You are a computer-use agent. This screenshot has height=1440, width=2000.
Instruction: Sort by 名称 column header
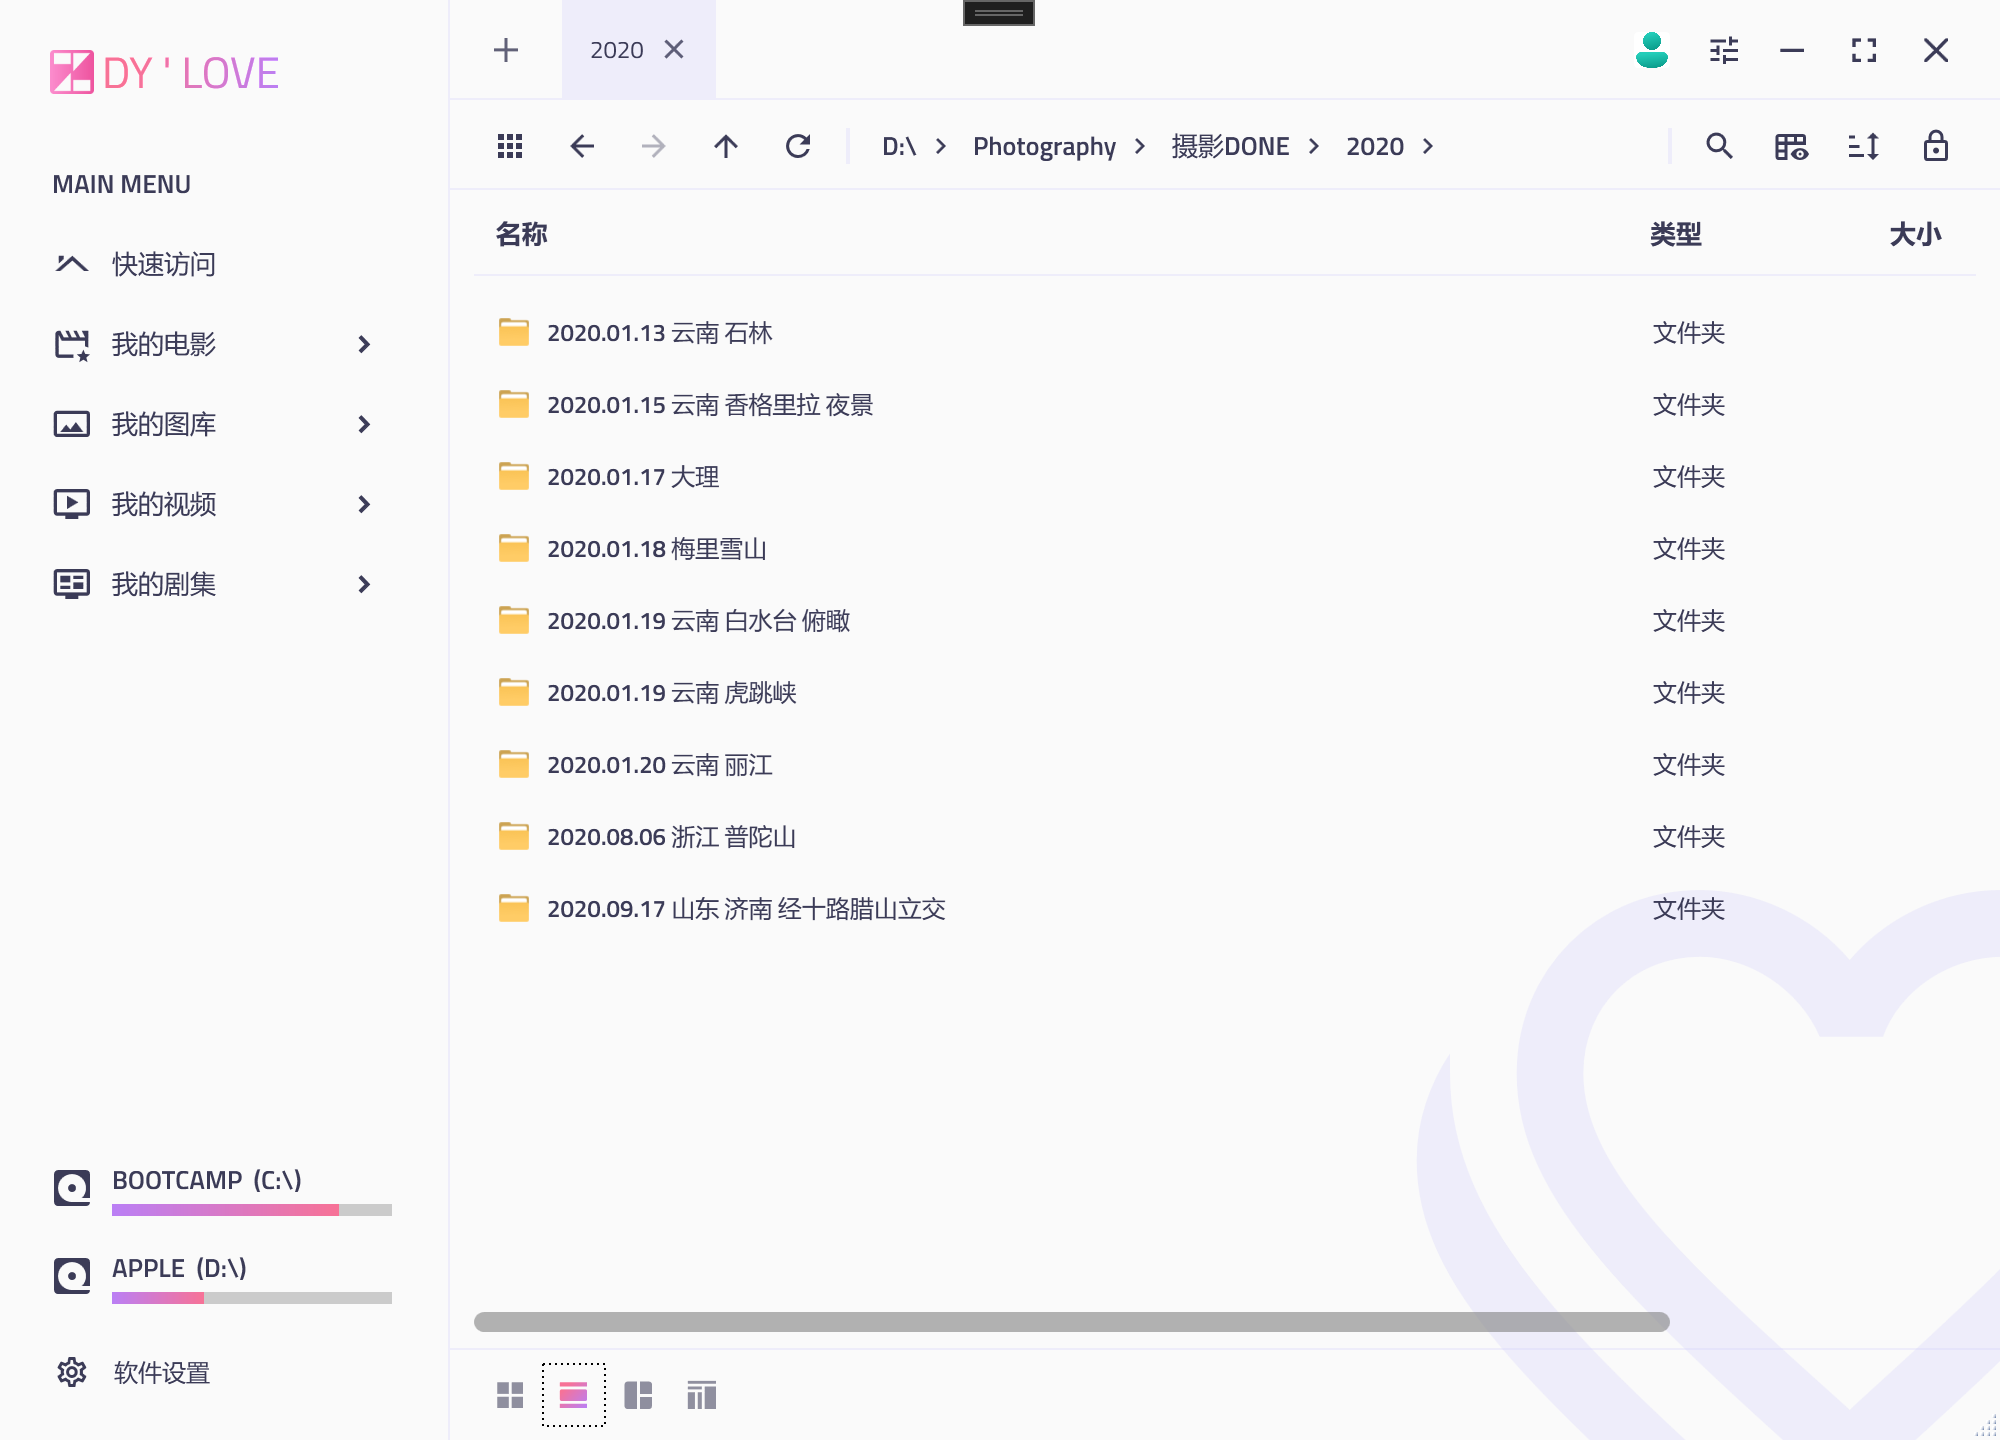522,234
